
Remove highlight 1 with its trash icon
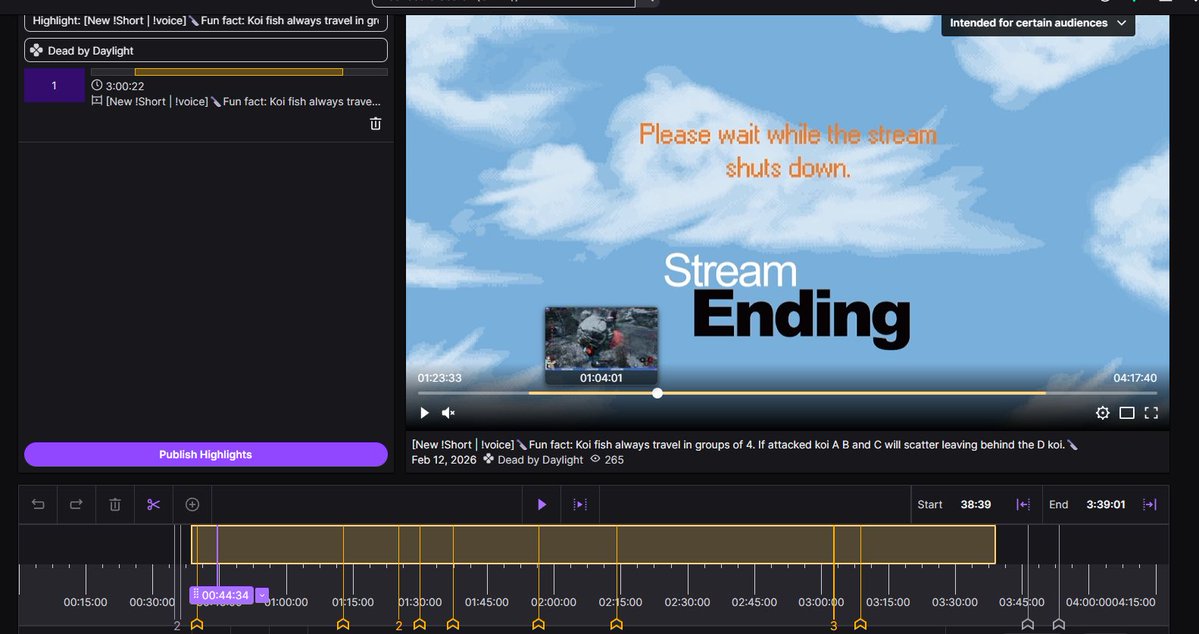point(375,123)
